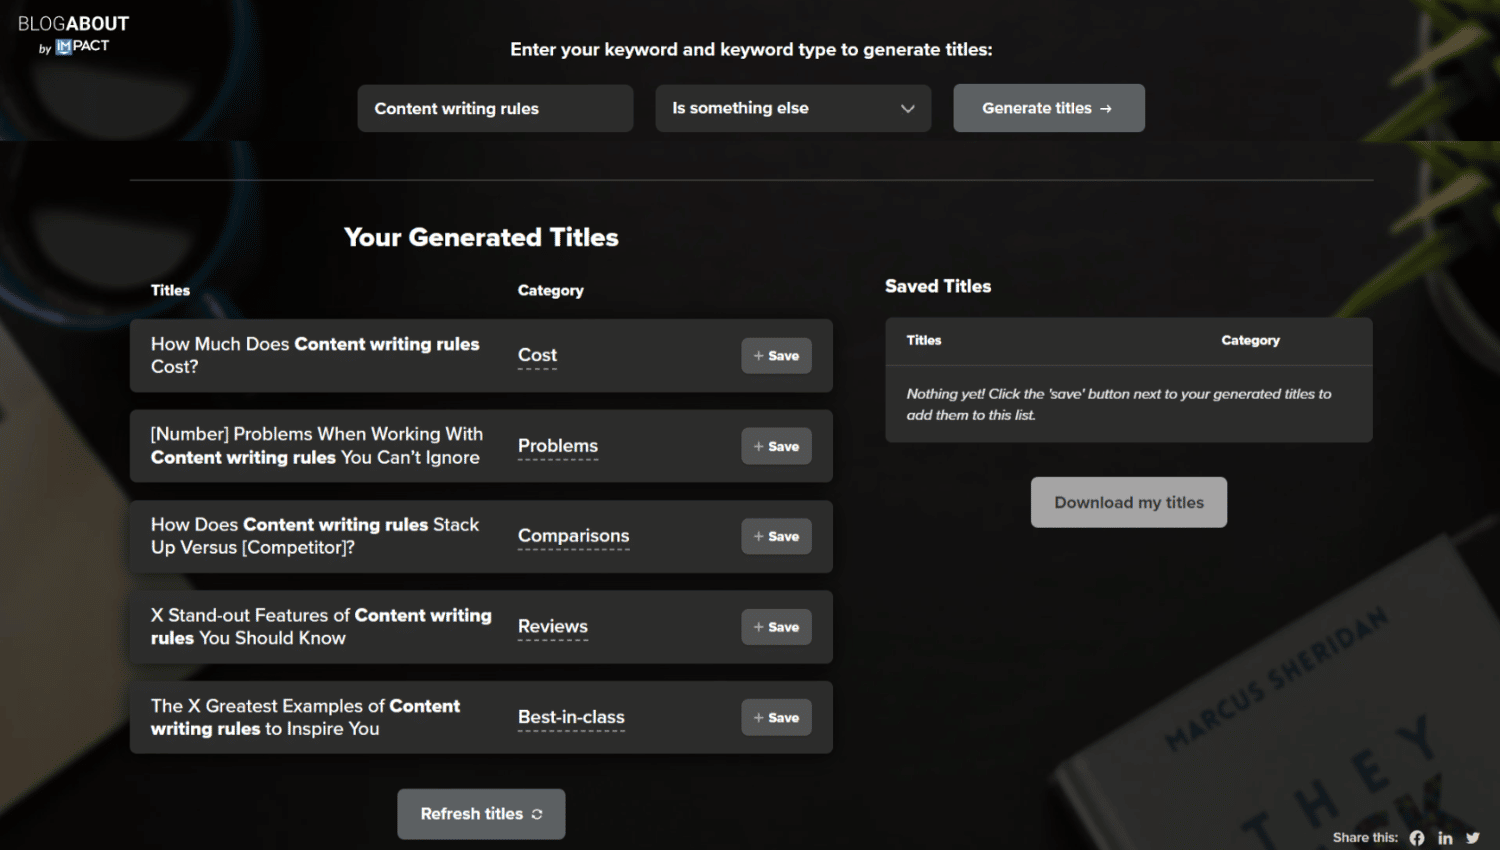Share this page on Facebook

click(x=1417, y=838)
